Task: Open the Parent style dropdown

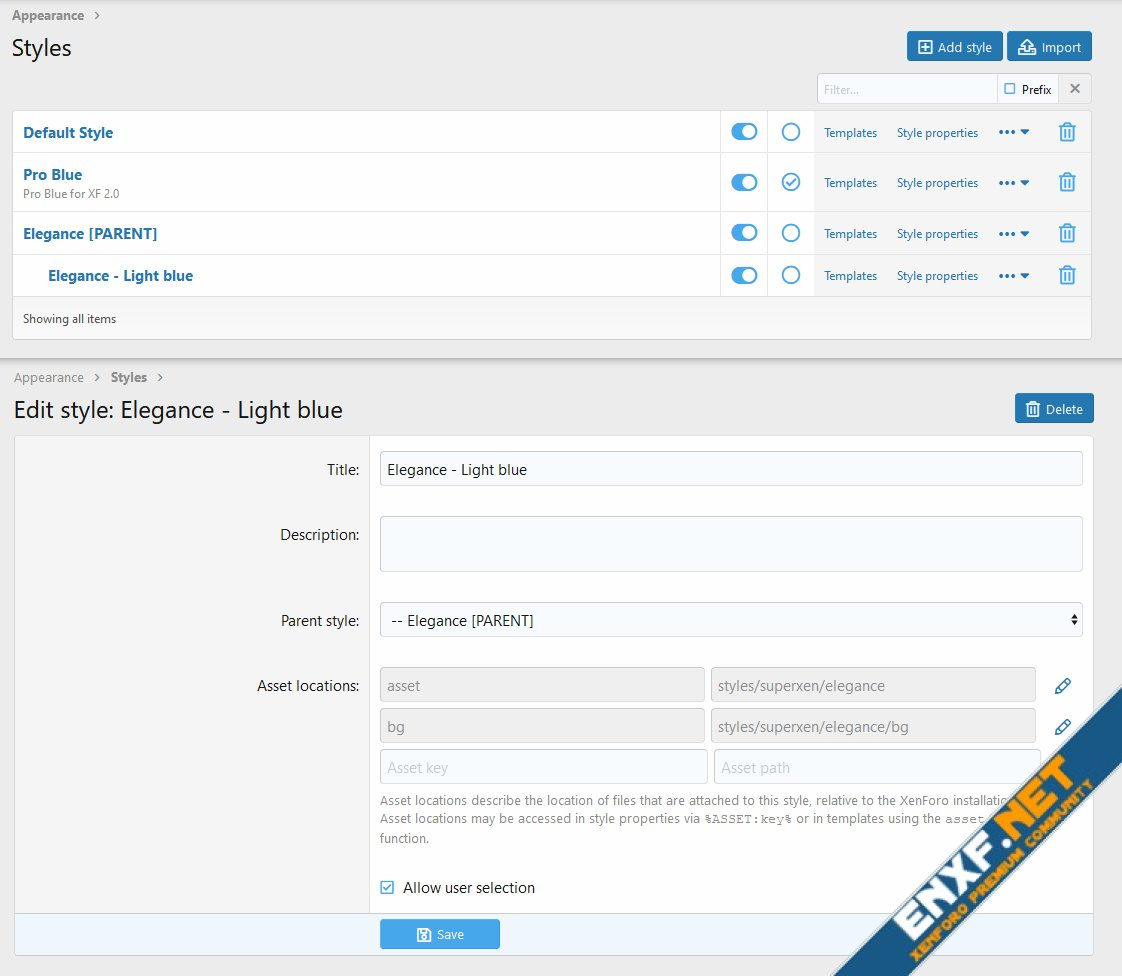Action: (731, 620)
